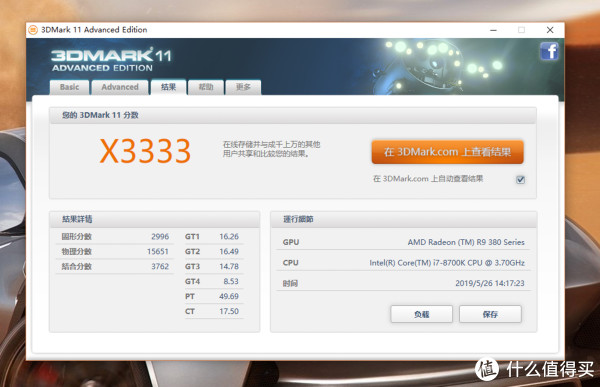Viewport: 600px width, 387px height.
Task: Click the 保存 save button
Action: click(x=490, y=314)
